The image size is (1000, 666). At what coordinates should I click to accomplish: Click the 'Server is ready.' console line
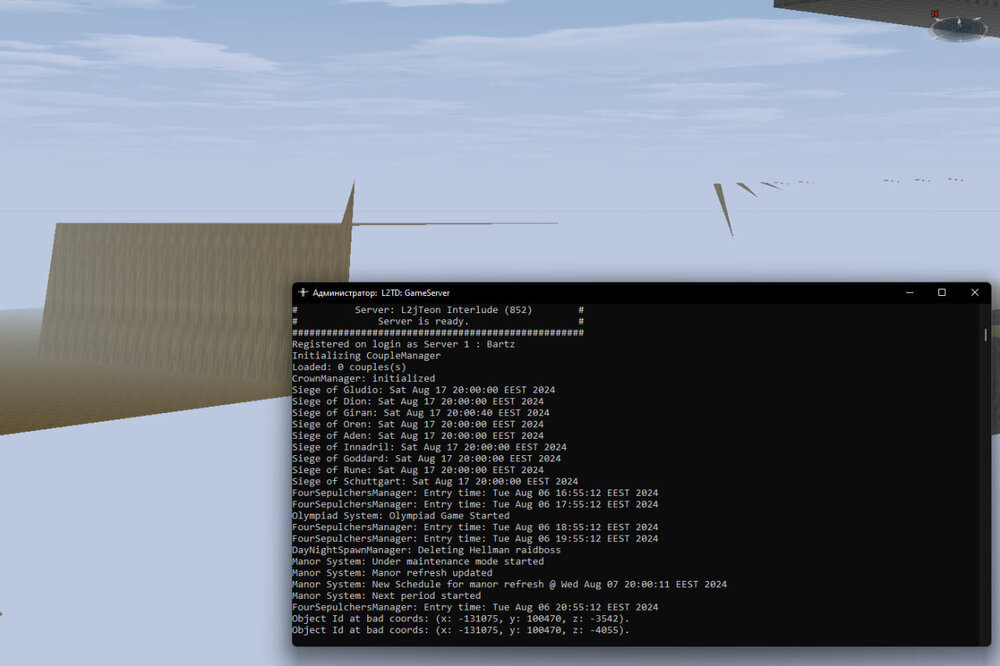coord(423,321)
